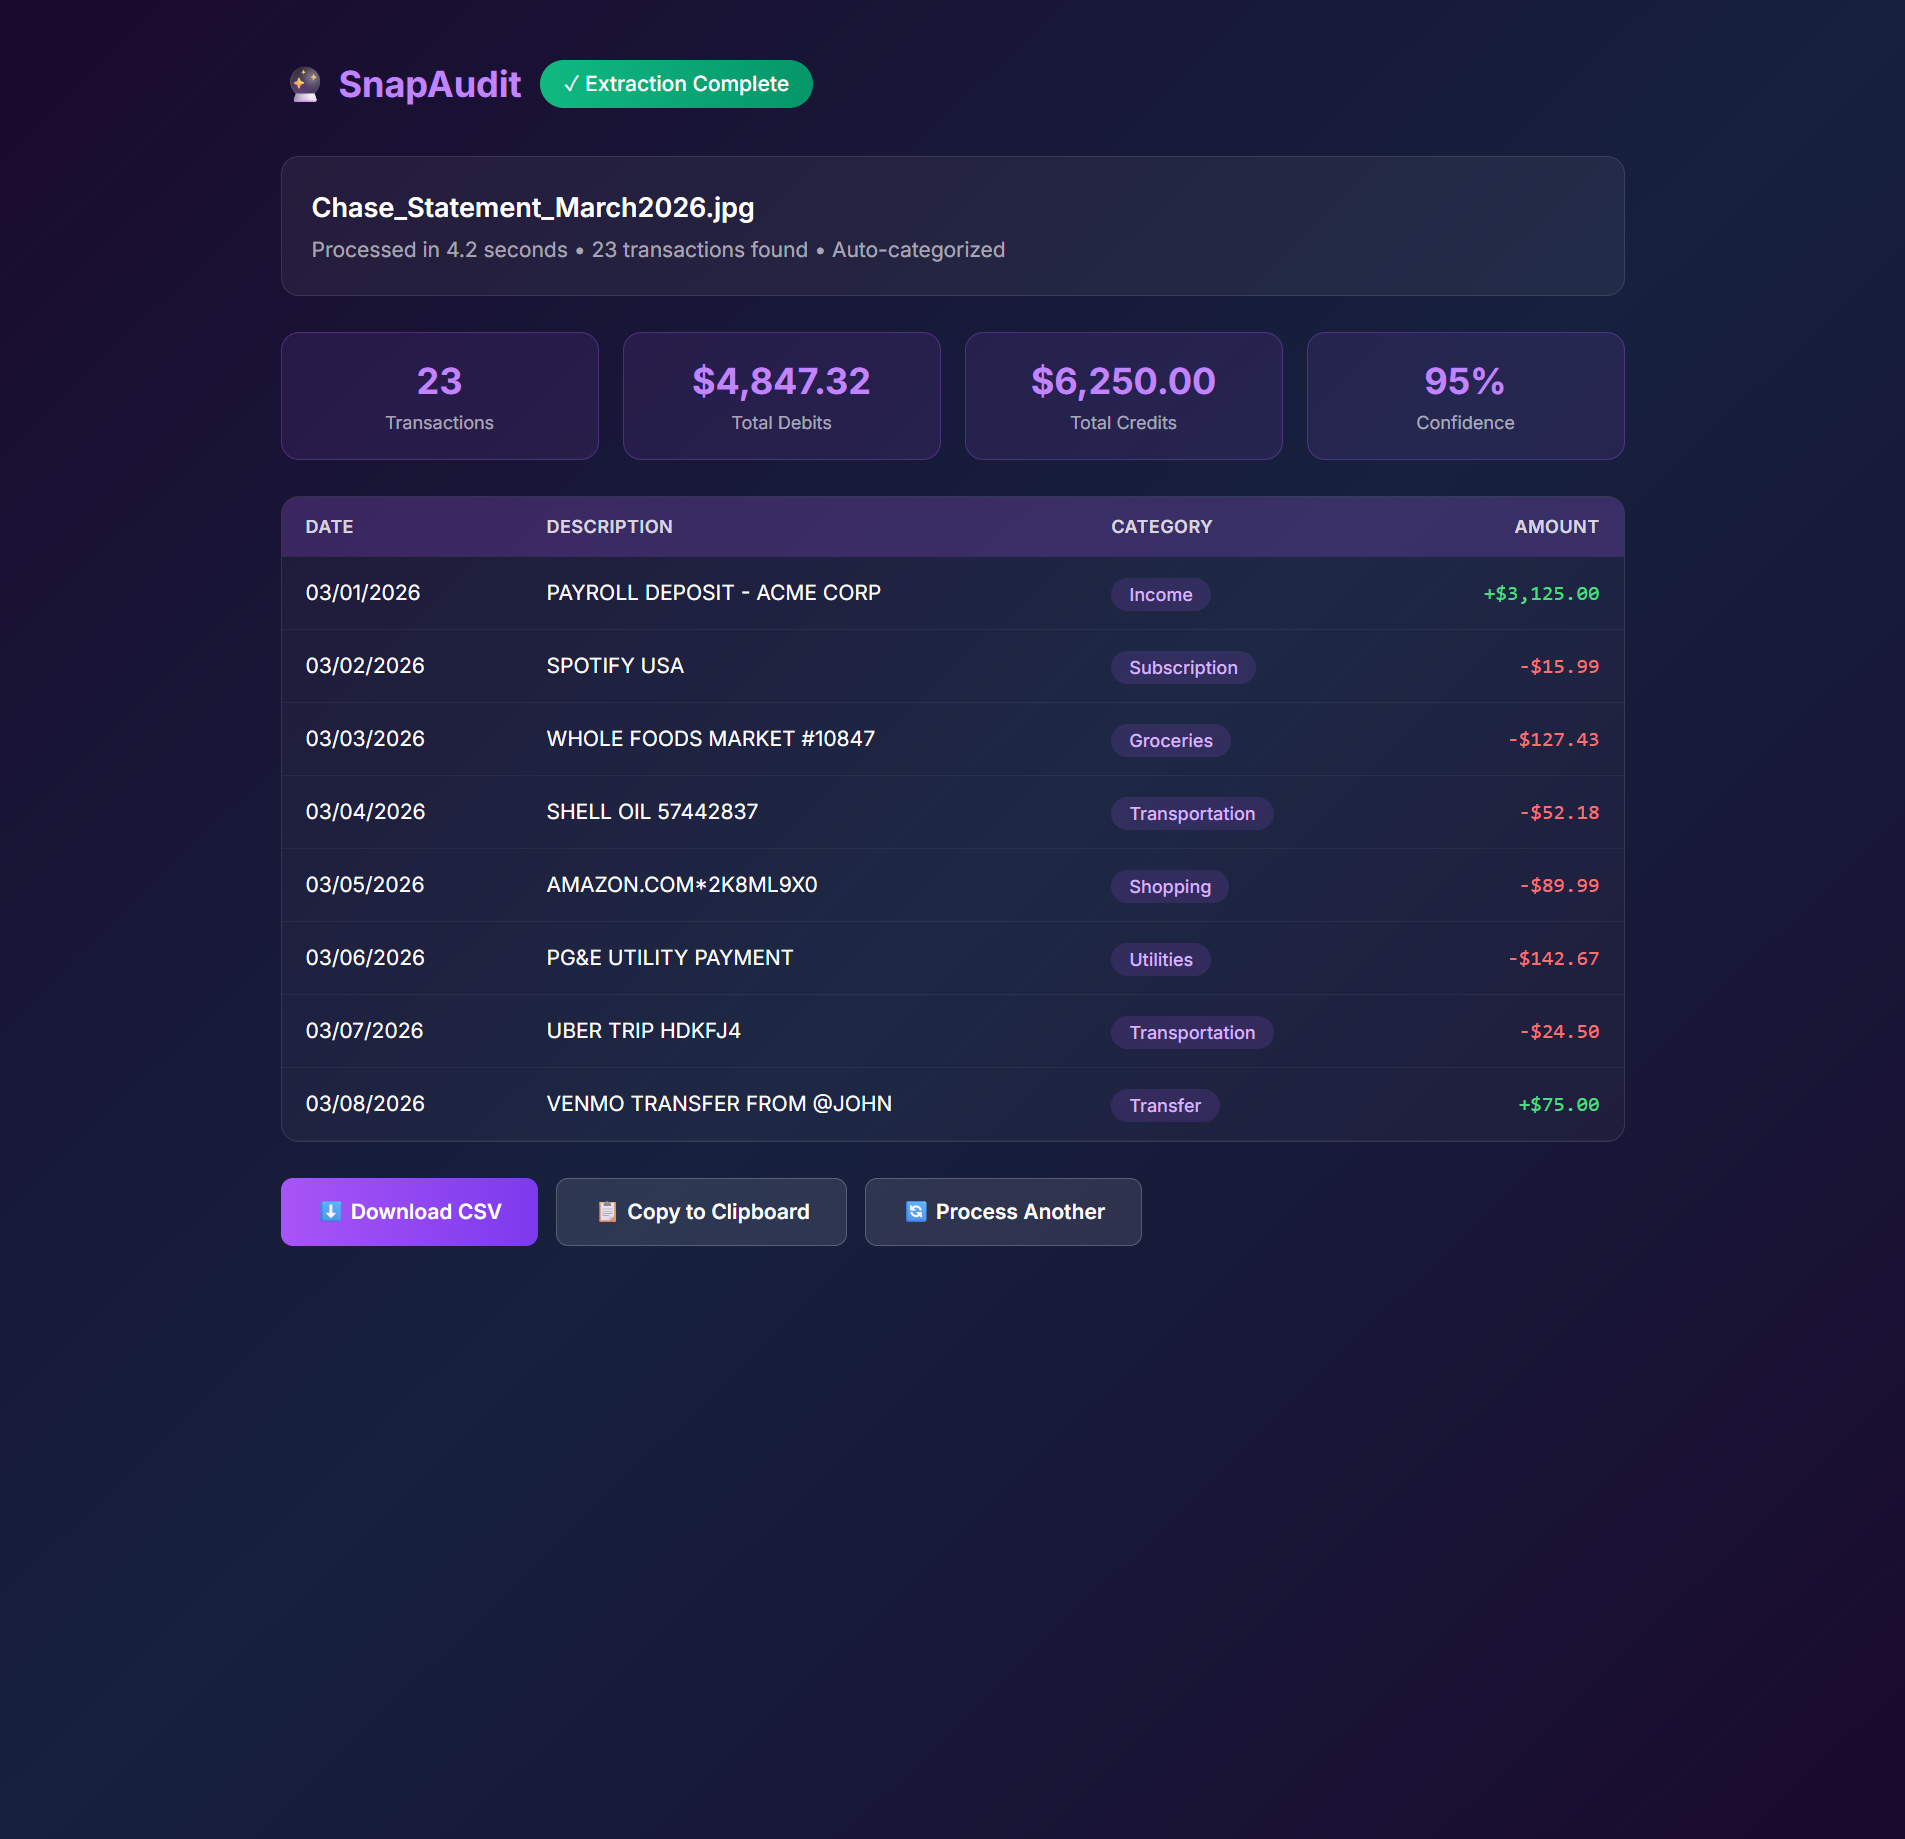Image resolution: width=1905 pixels, height=1839 pixels.
Task: Sort transactions by the DATE column header
Action: (x=329, y=527)
